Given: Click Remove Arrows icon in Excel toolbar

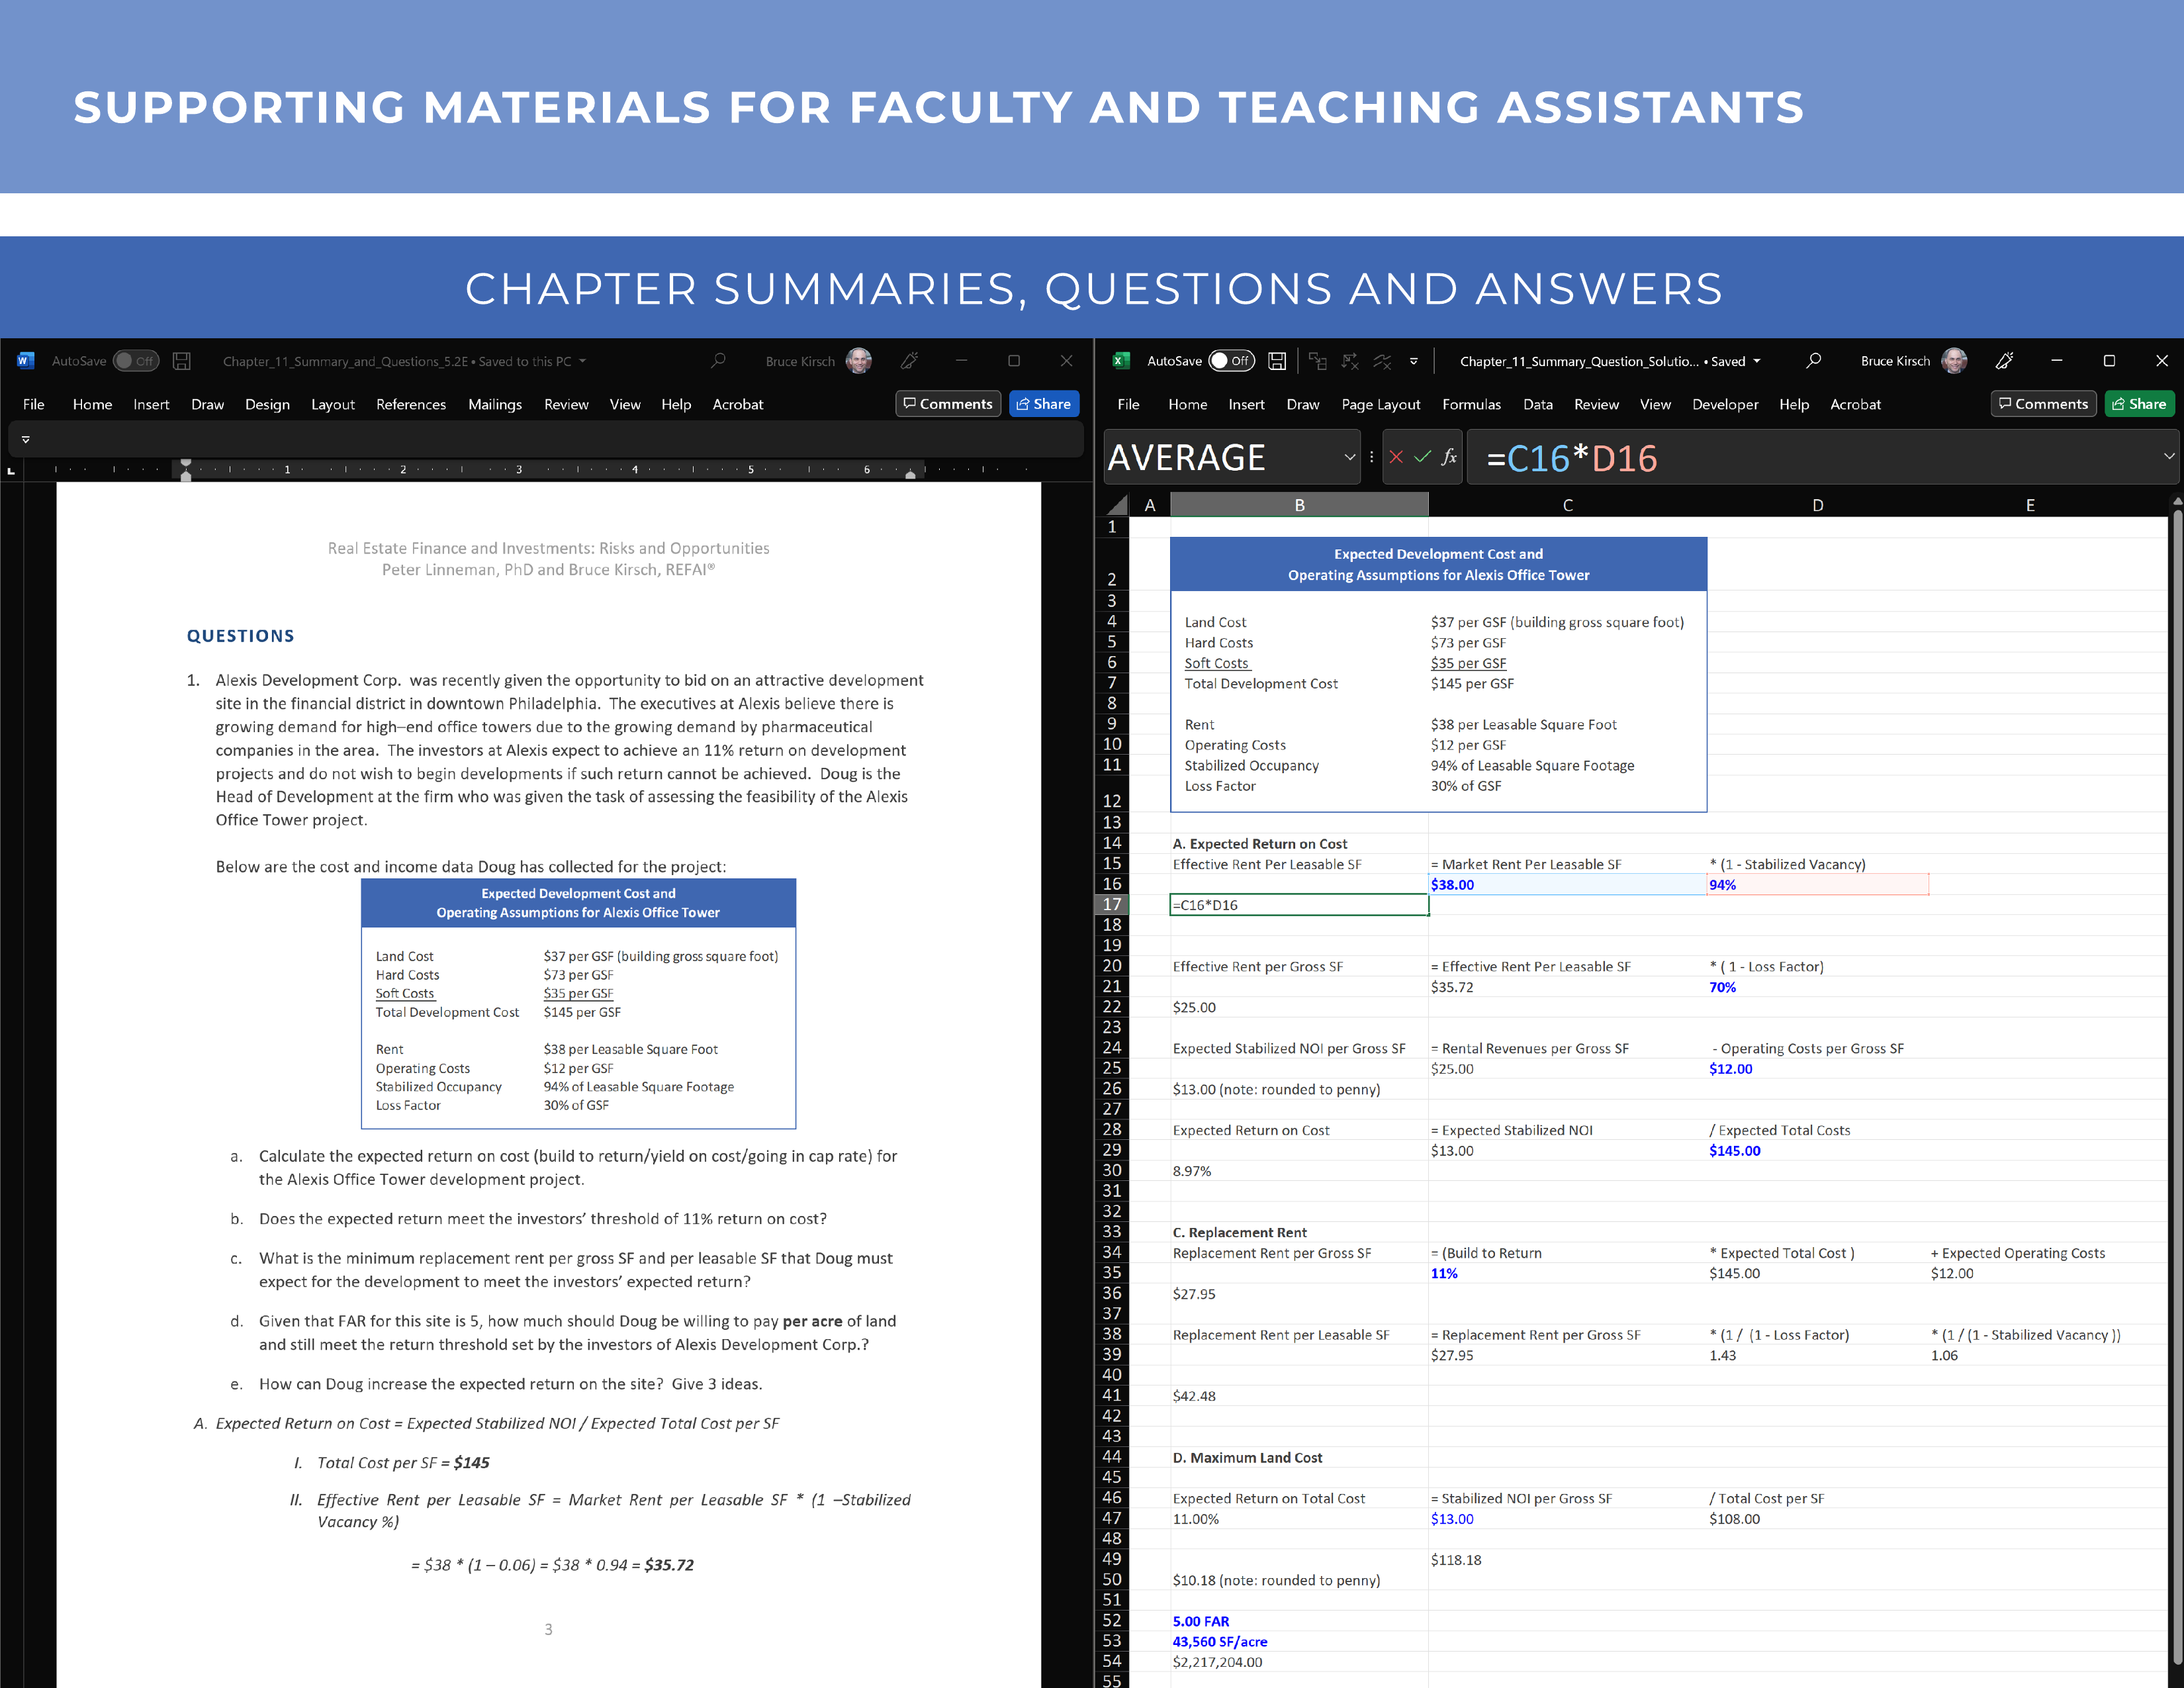Looking at the screenshot, I should pyautogui.click(x=1382, y=361).
